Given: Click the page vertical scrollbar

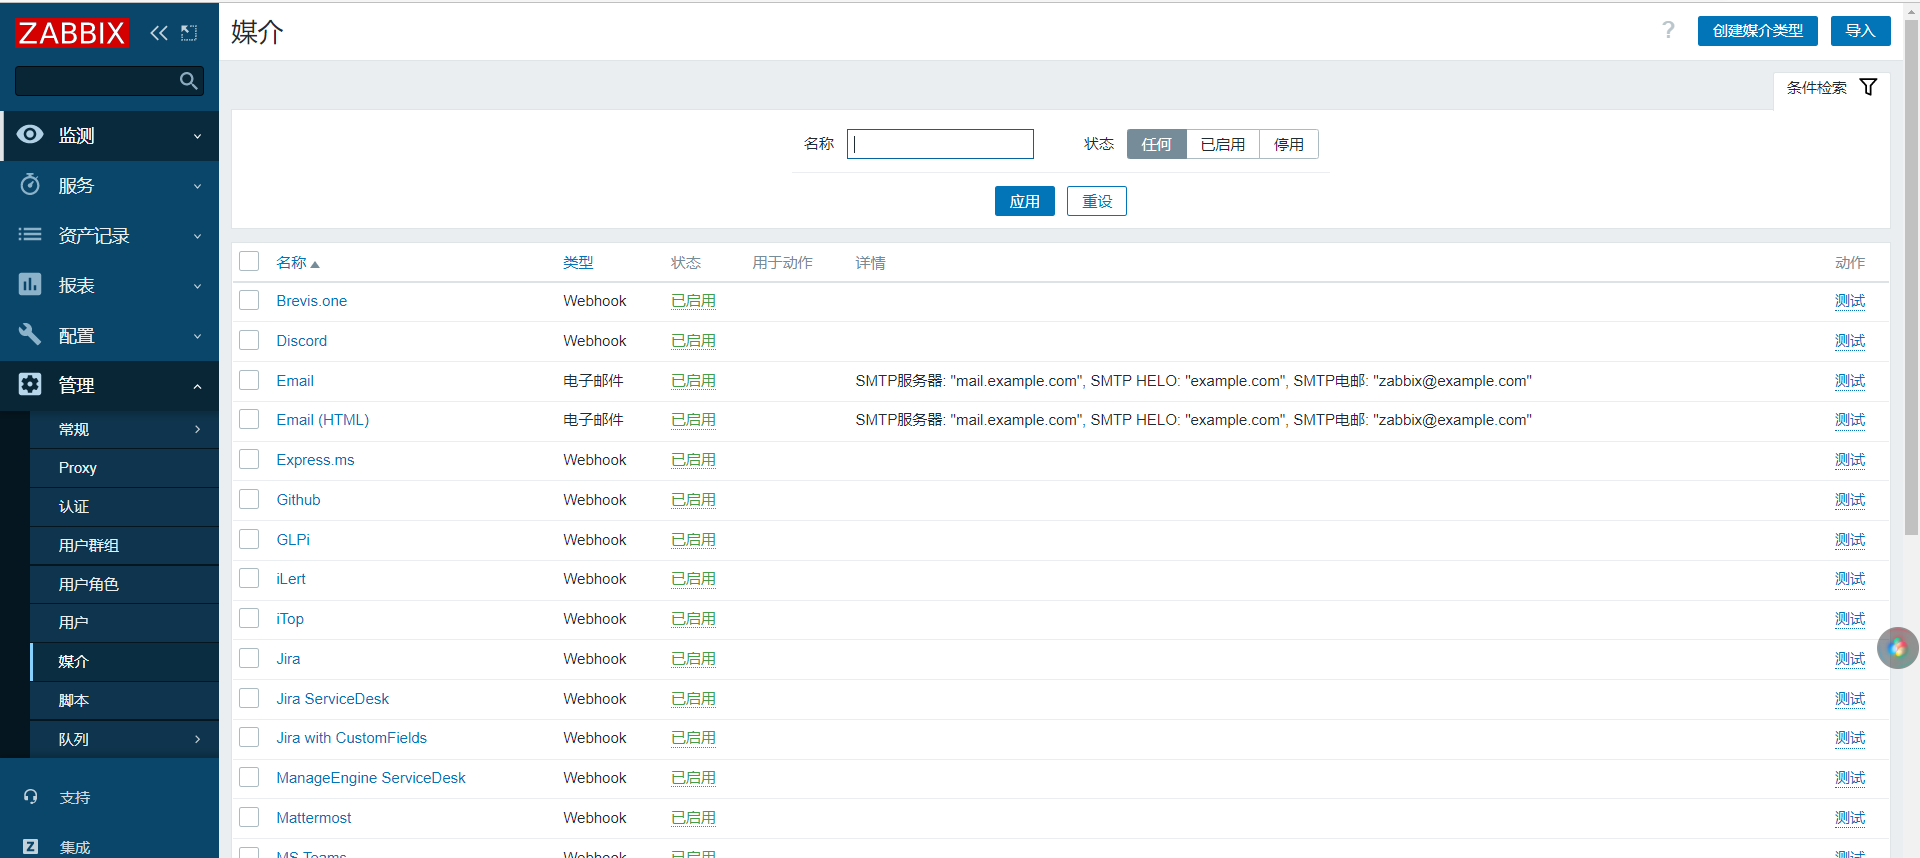Looking at the screenshot, I should 1911,280.
